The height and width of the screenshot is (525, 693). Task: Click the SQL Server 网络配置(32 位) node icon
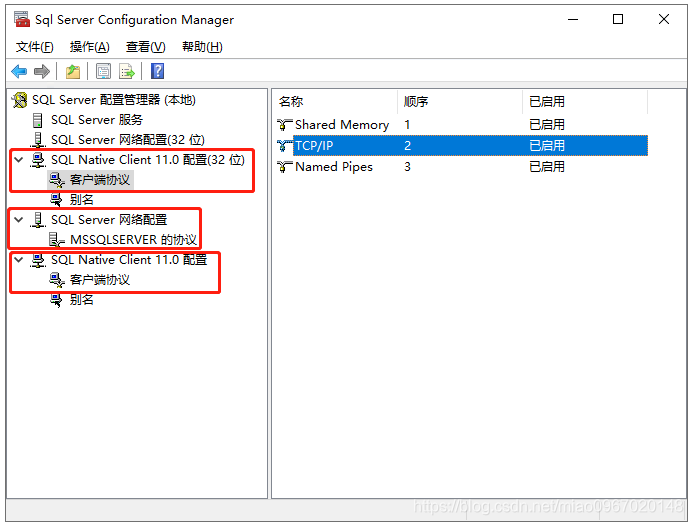tap(38, 140)
